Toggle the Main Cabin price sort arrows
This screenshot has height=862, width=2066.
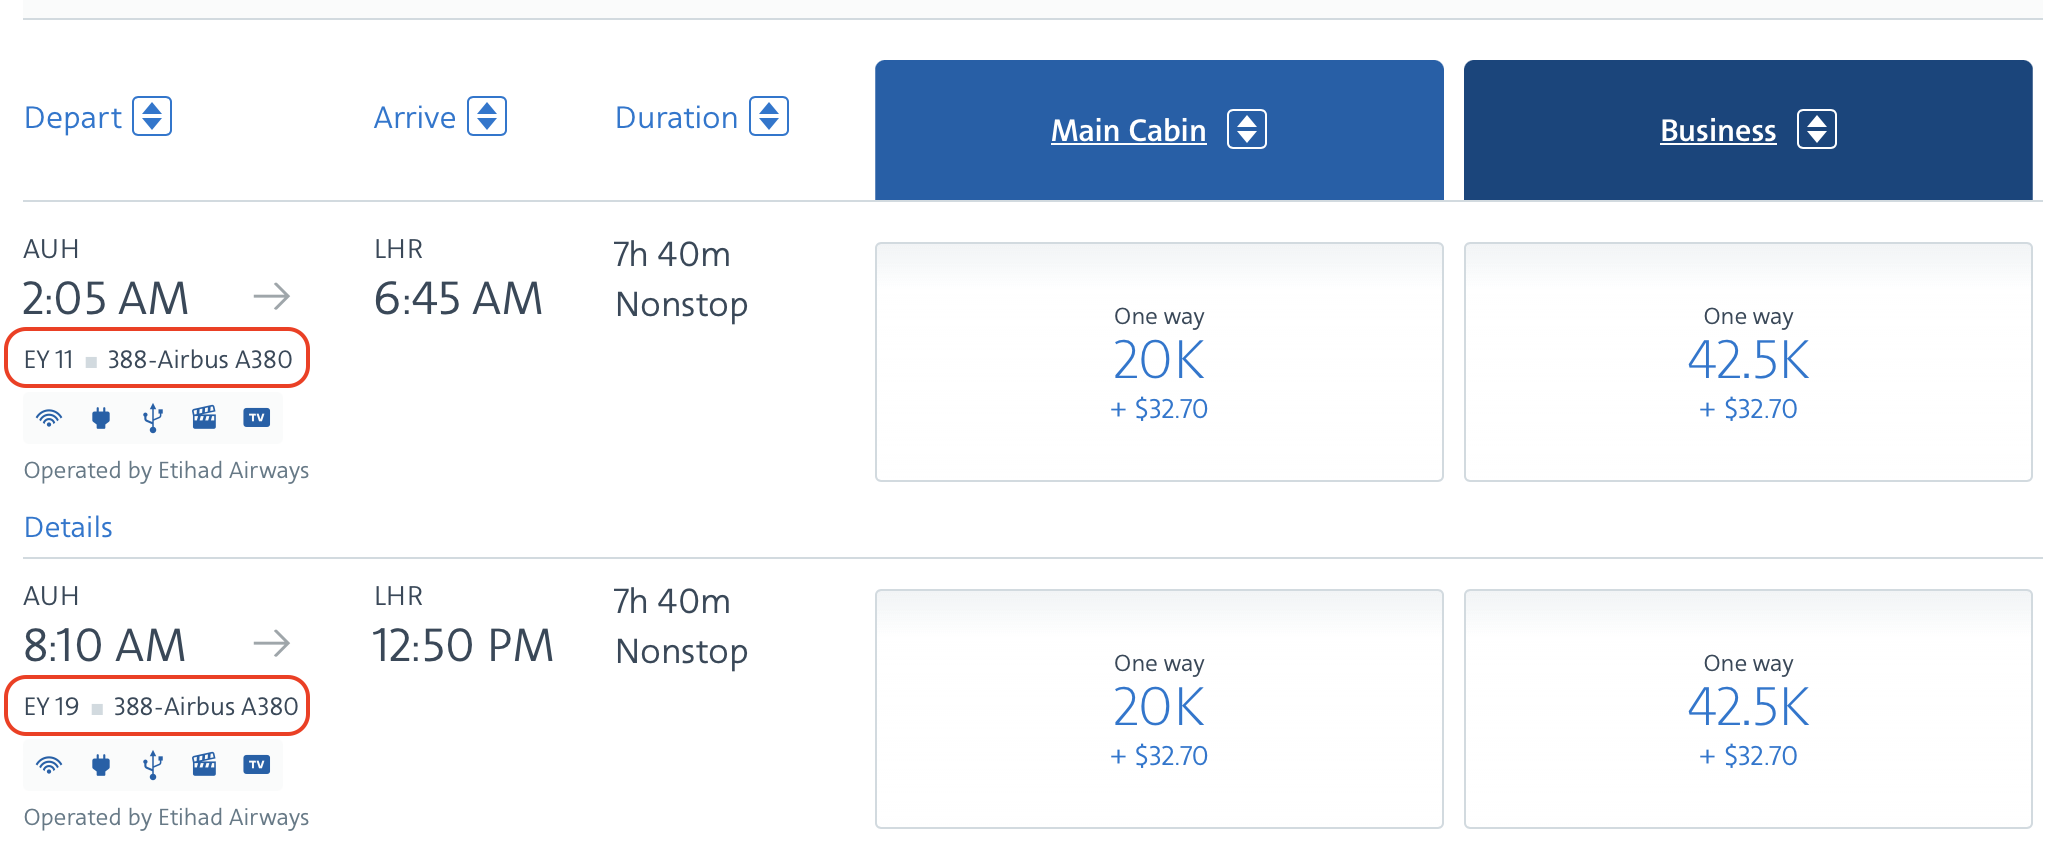point(1247,129)
